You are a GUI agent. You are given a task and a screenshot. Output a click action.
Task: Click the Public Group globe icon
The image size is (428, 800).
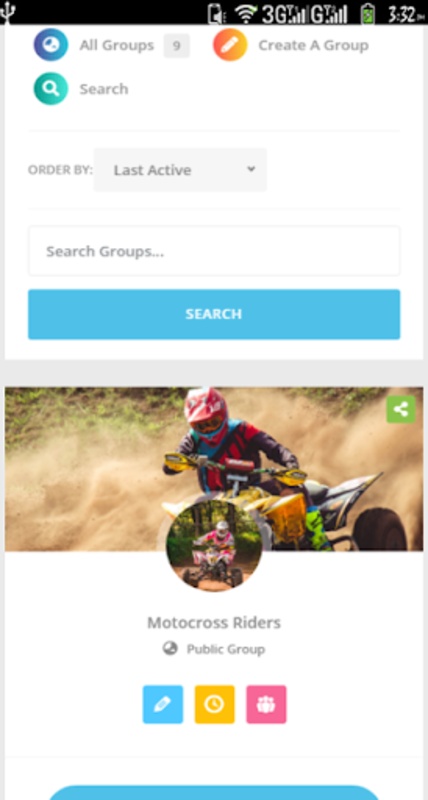point(170,649)
